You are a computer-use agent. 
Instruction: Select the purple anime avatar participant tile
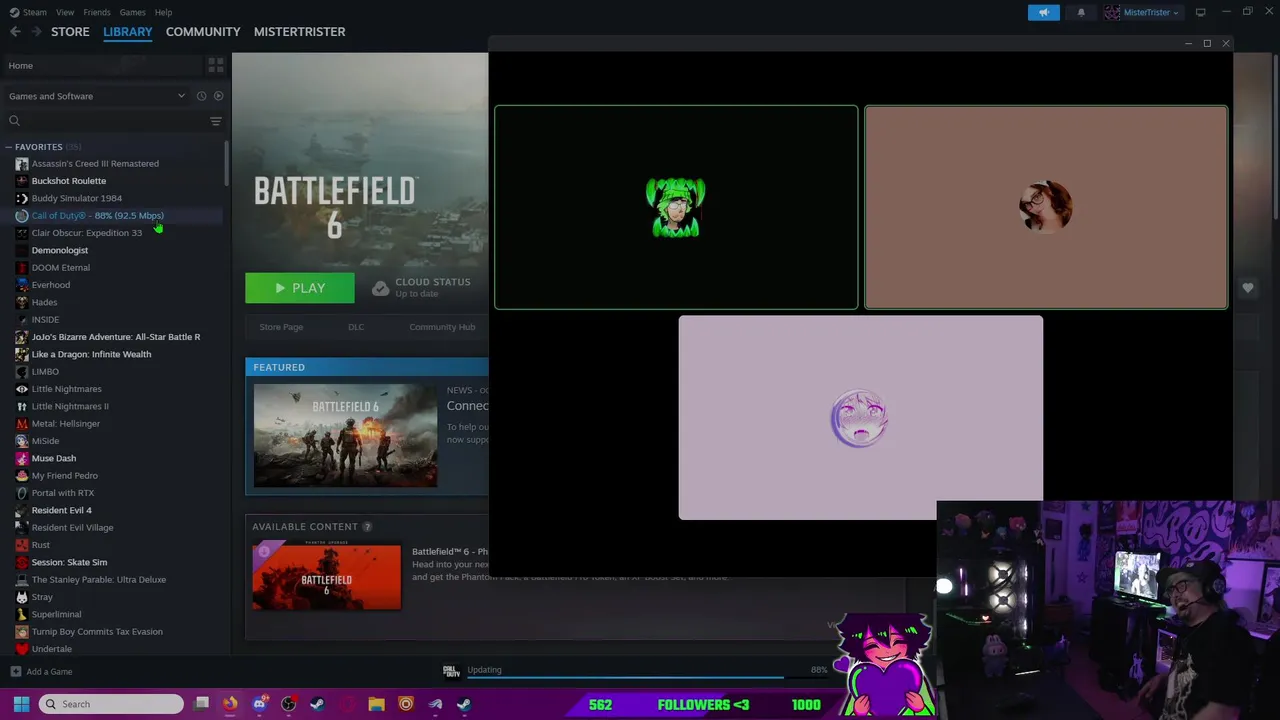860,418
